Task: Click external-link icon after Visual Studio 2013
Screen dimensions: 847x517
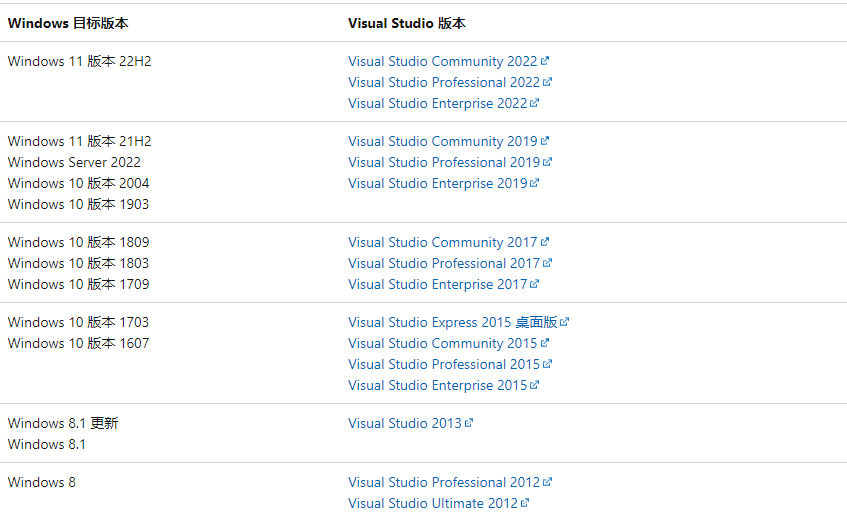Action: point(469,422)
